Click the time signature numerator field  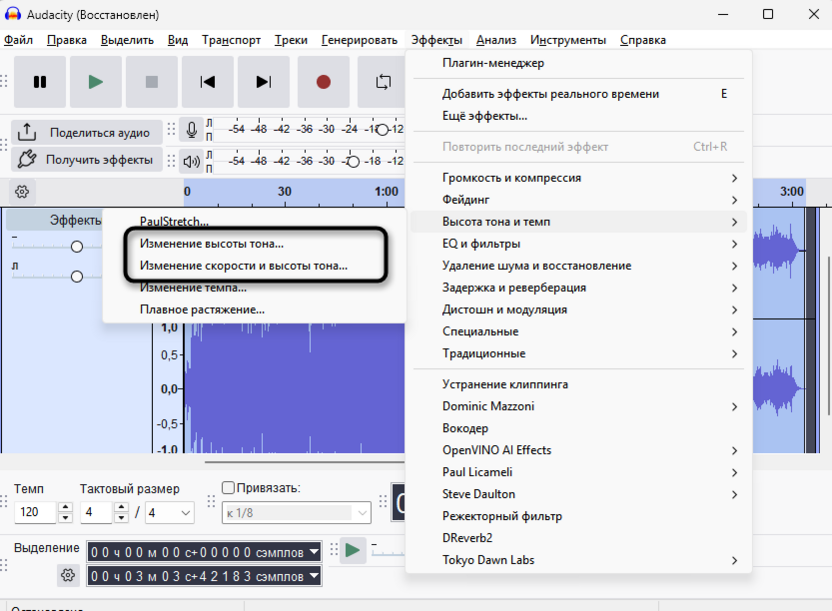coord(97,512)
